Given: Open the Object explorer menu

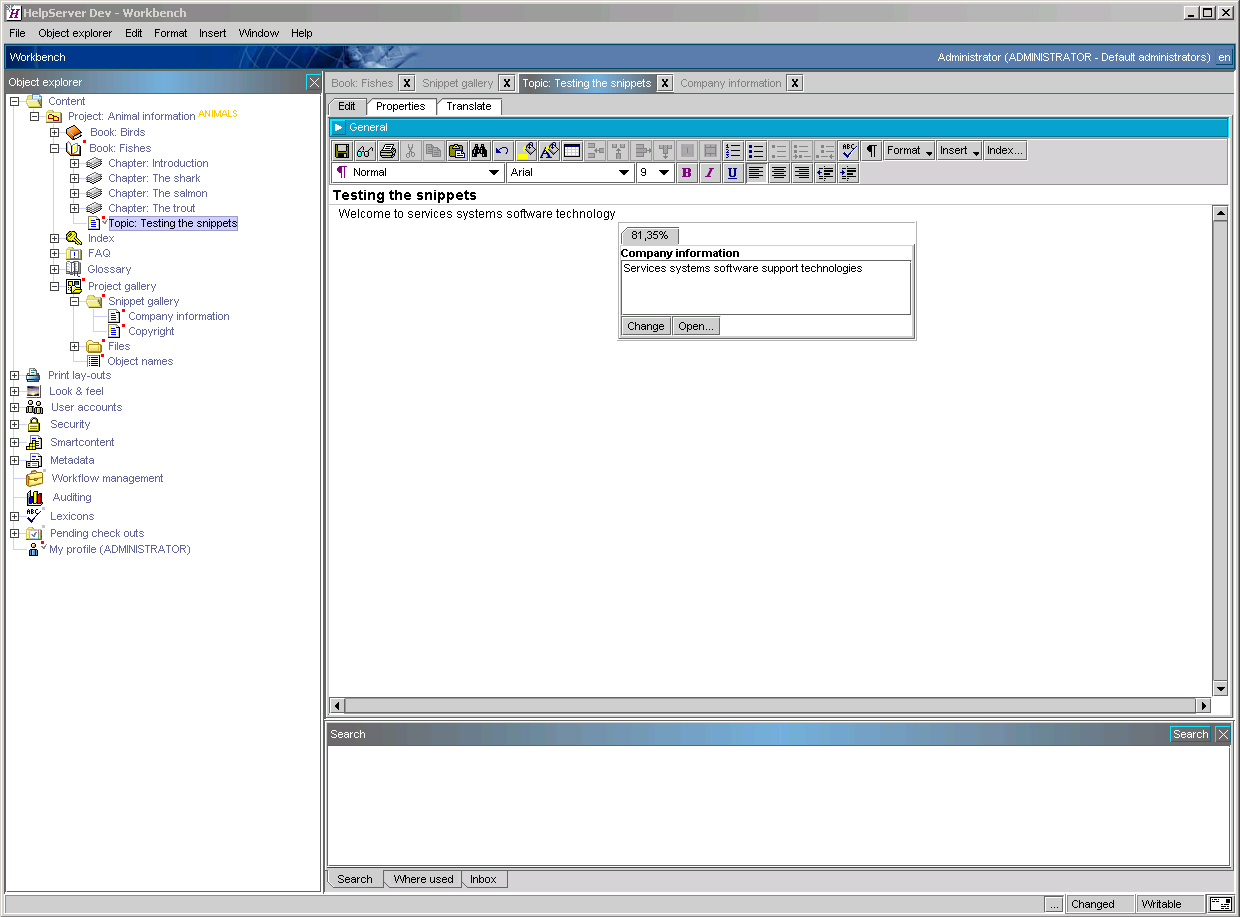Looking at the screenshot, I should 75,33.
